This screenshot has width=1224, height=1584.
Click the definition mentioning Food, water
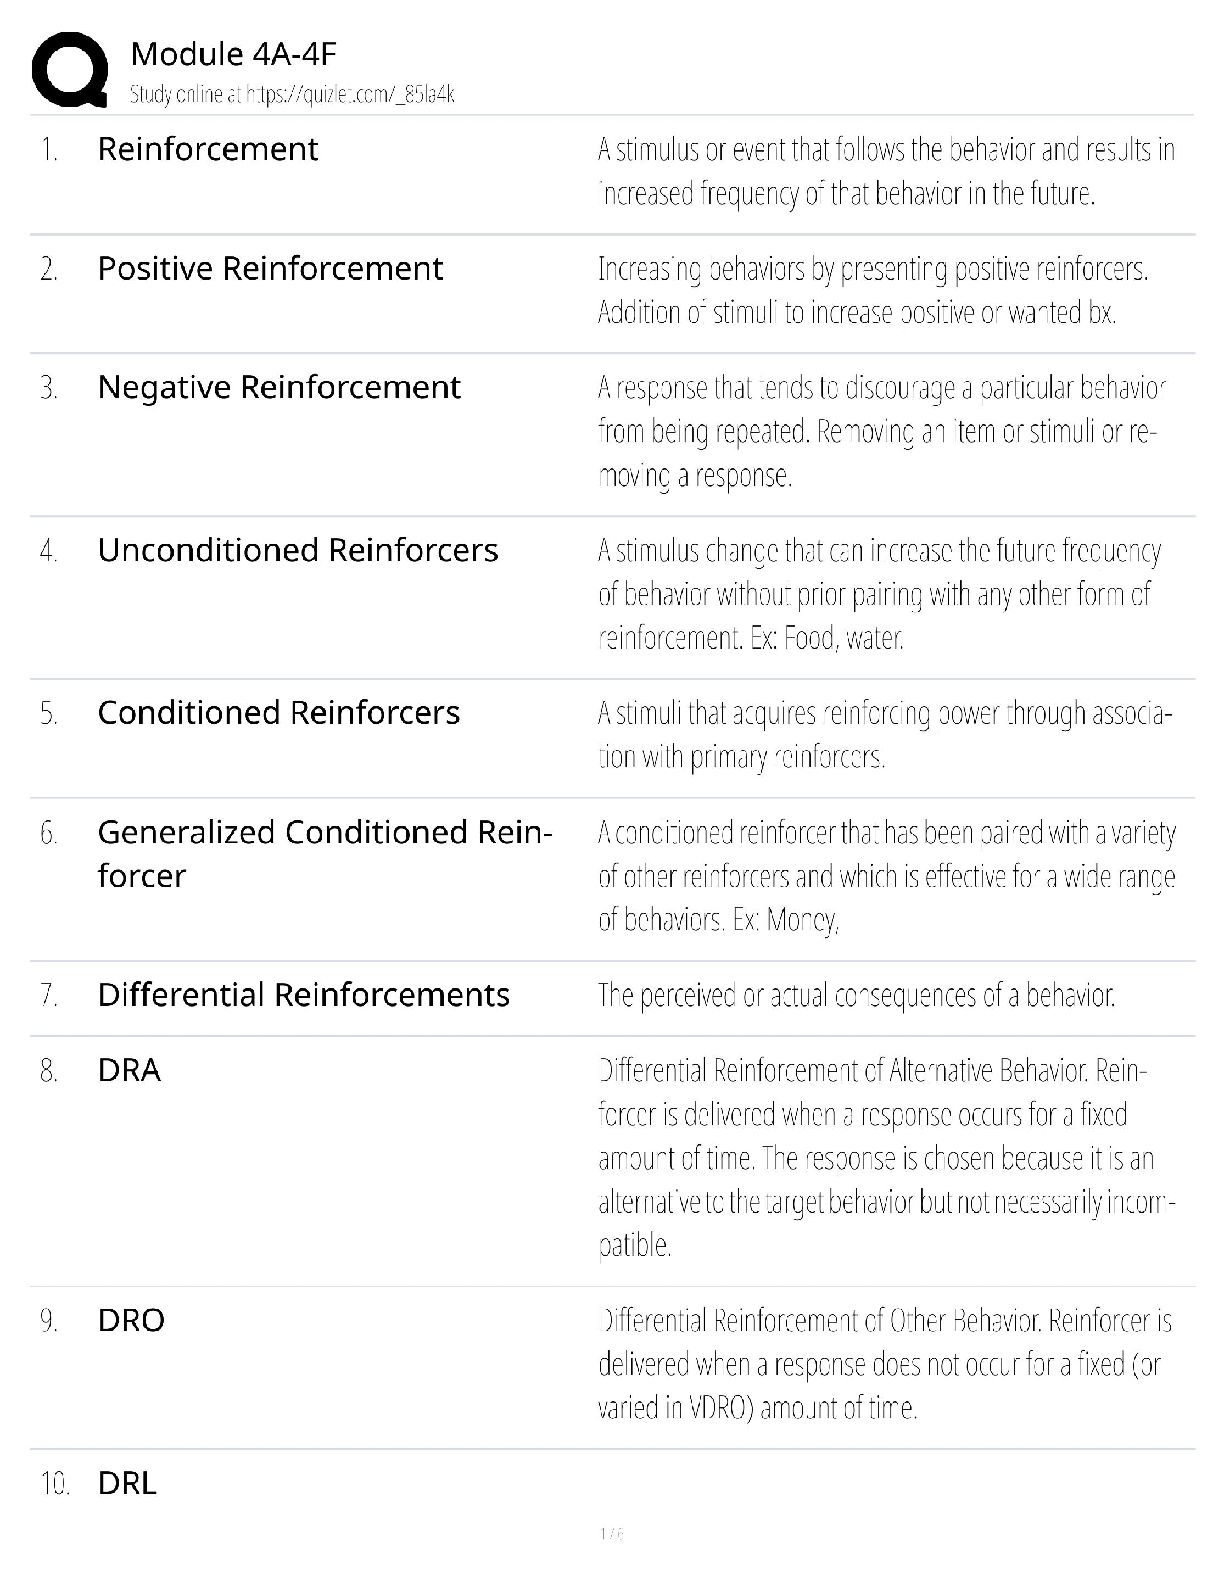point(879,594)
